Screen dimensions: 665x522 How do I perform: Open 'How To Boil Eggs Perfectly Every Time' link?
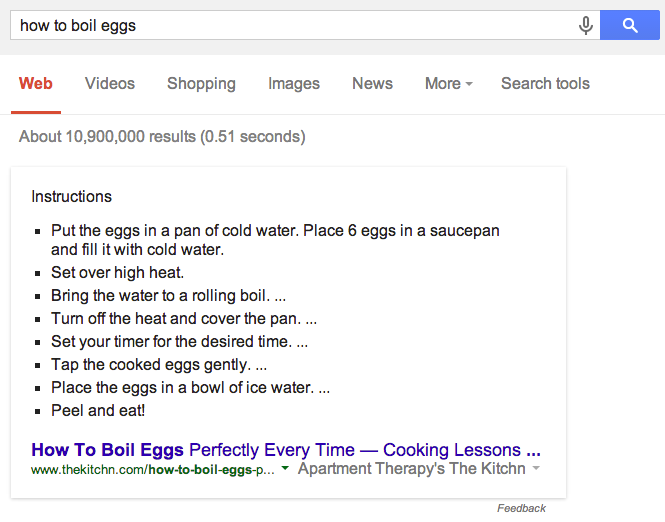pyautogui.click(x=286, y=450)
